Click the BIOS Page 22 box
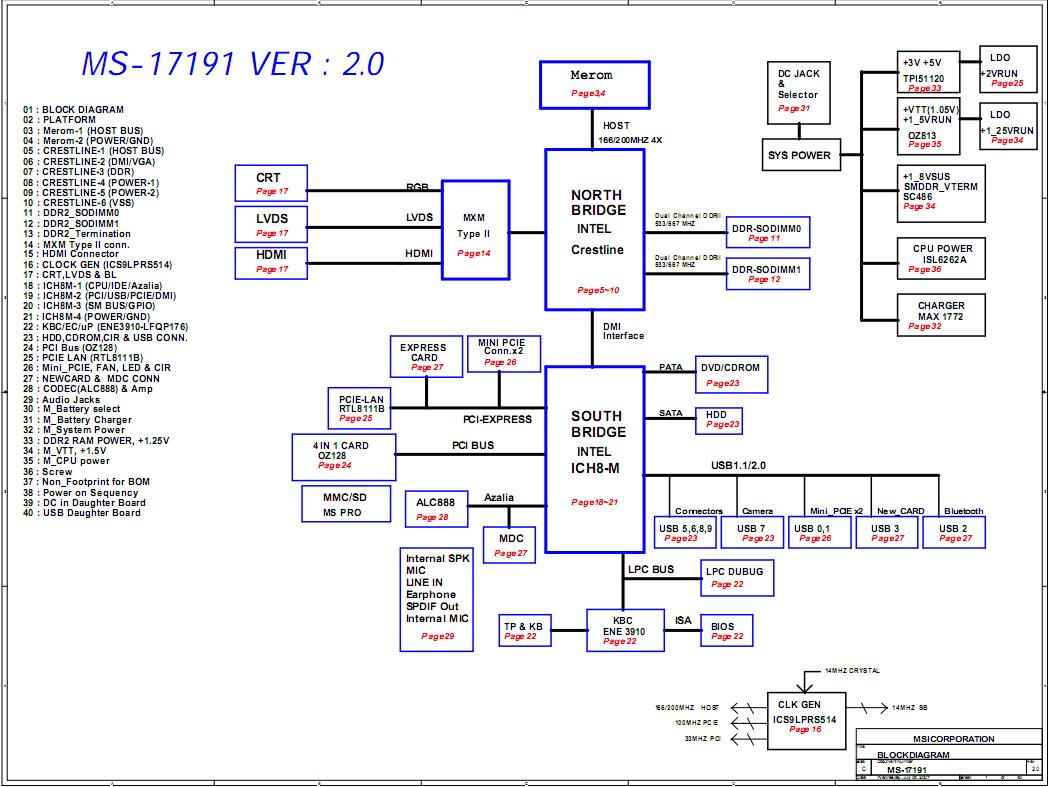The width and height of the screenshot is (1050, 787). [x=727, y=630]
